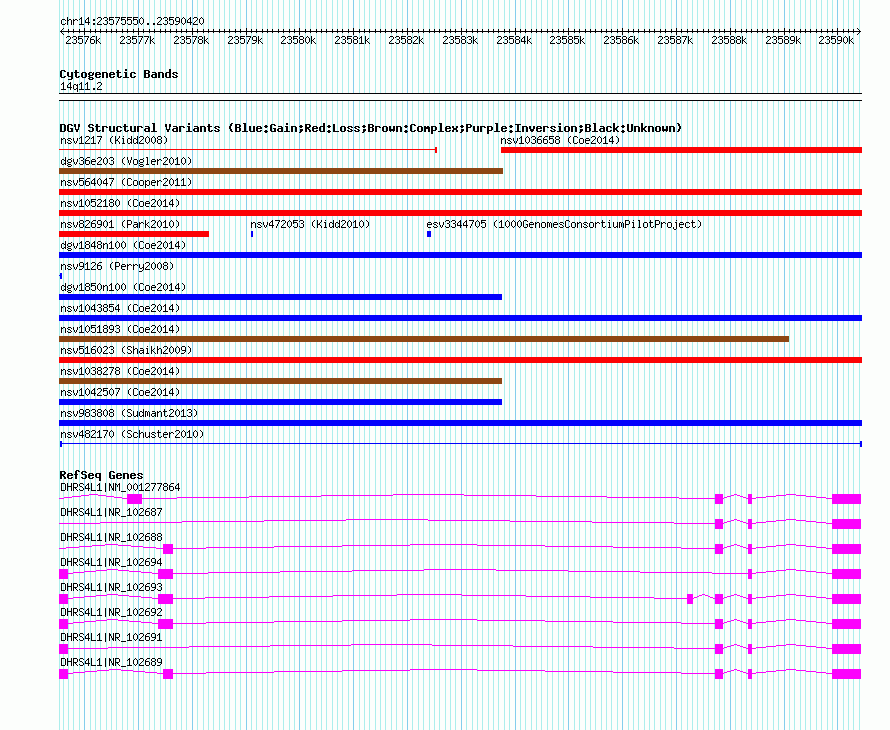Select variant label nsv9126 (Perry2008)
The width and height of the screenshot is (890, 730).
pos(117,266)
